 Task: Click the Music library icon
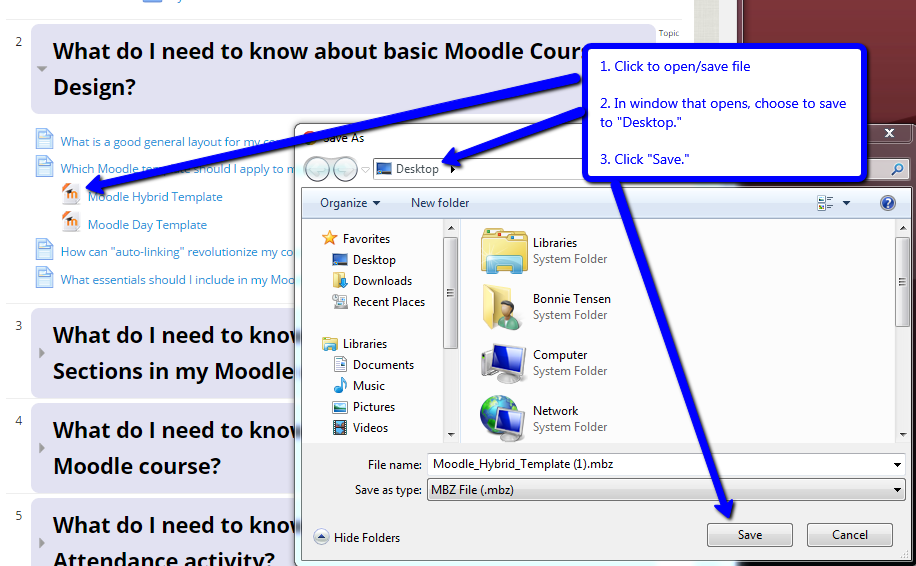(339, 386)
